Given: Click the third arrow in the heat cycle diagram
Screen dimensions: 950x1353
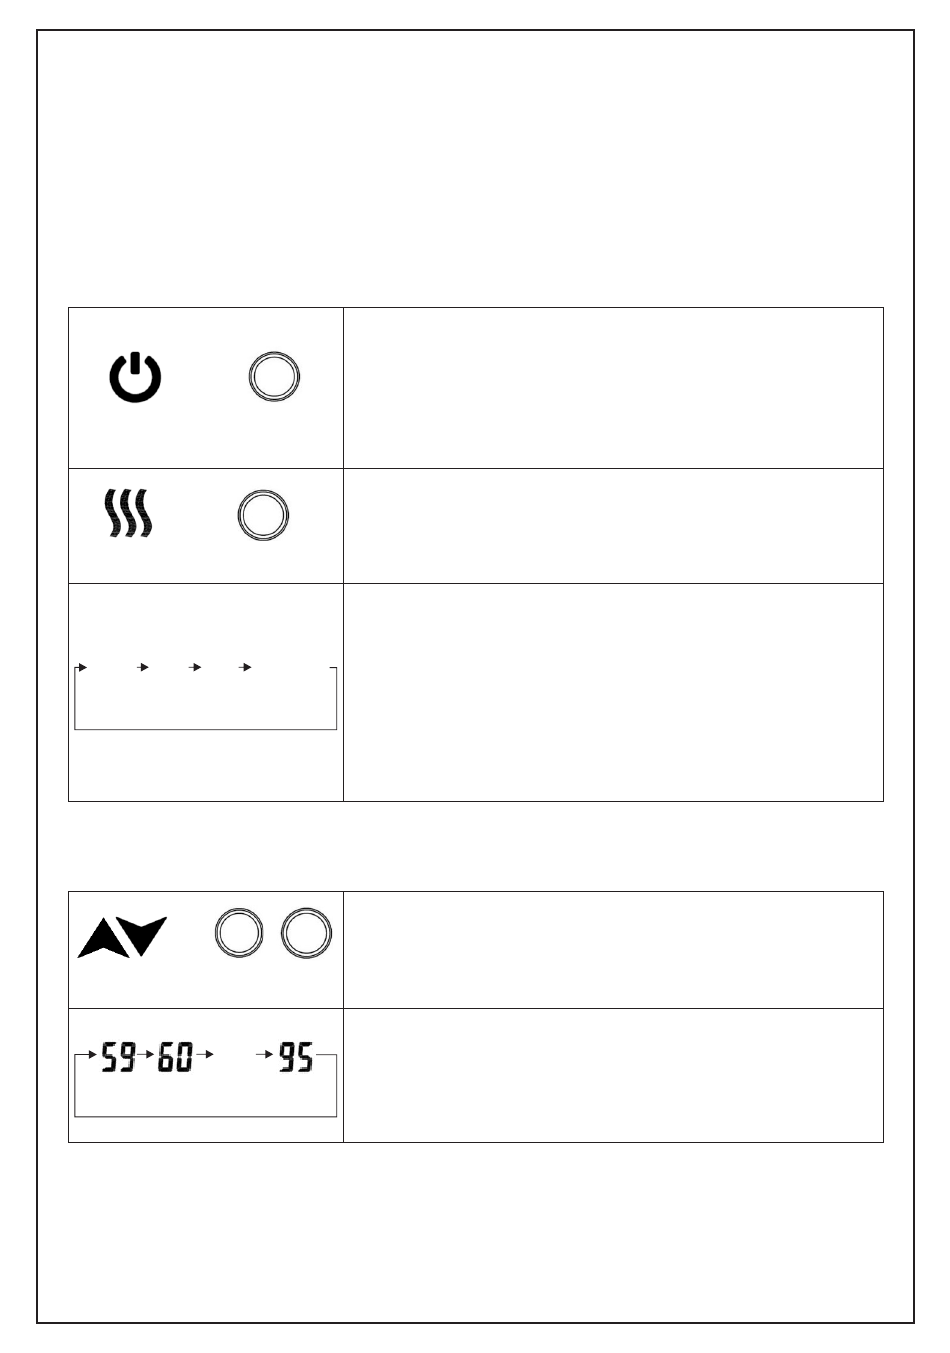Looking at the screenshot, I should point(195,667).
